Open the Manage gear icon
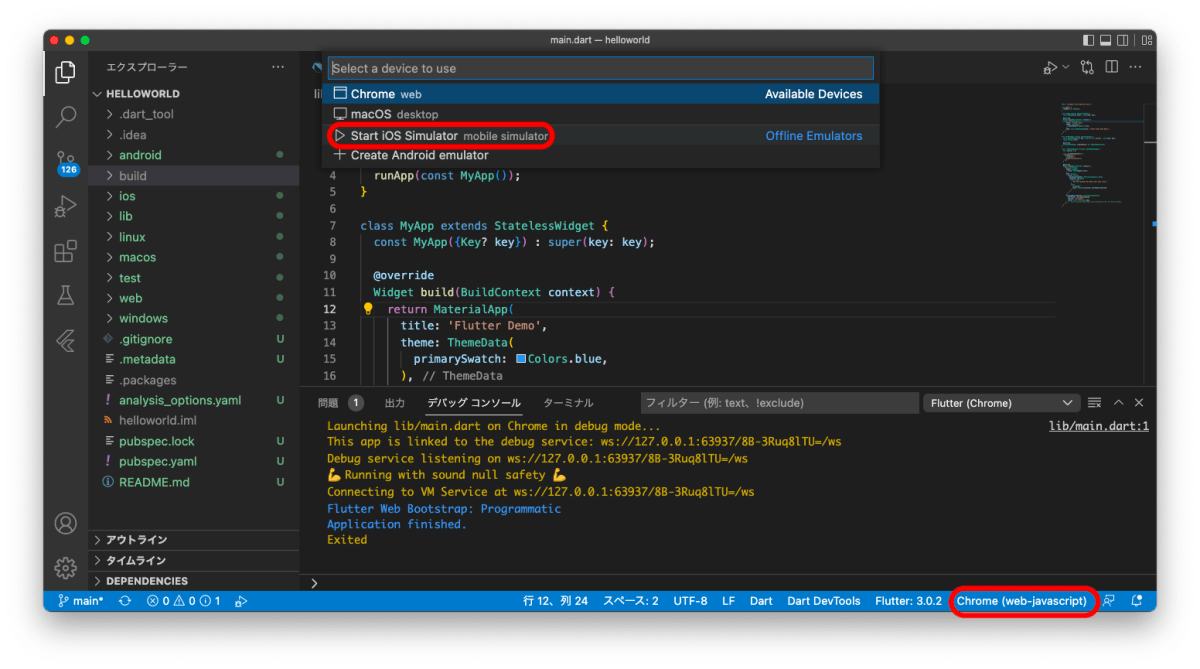Screen dimensions: 1200x669 click(x=66, y=567)
